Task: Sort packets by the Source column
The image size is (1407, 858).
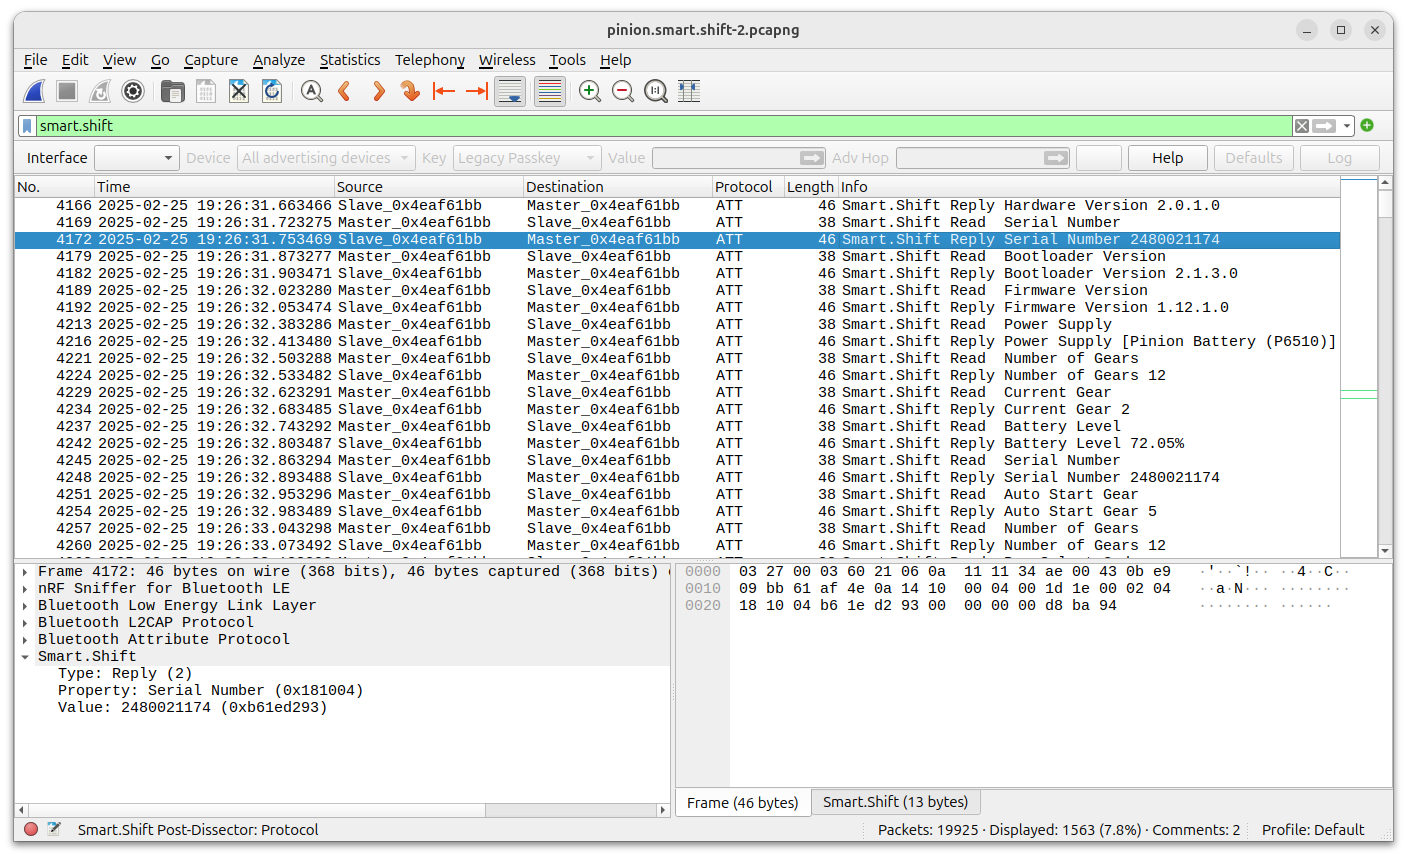Action: coord(428,187)
